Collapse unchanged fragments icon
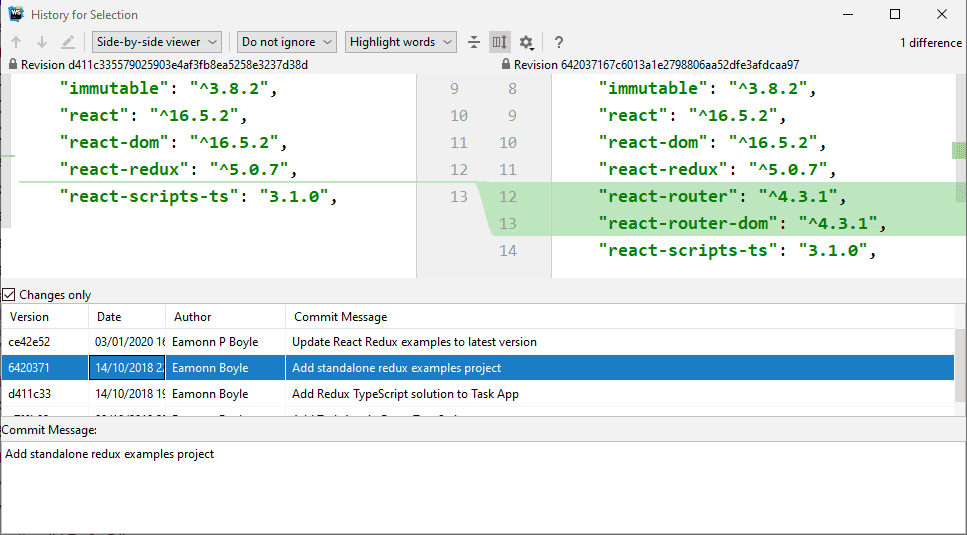This screenshot has width=967, height=535. (474, 42)
